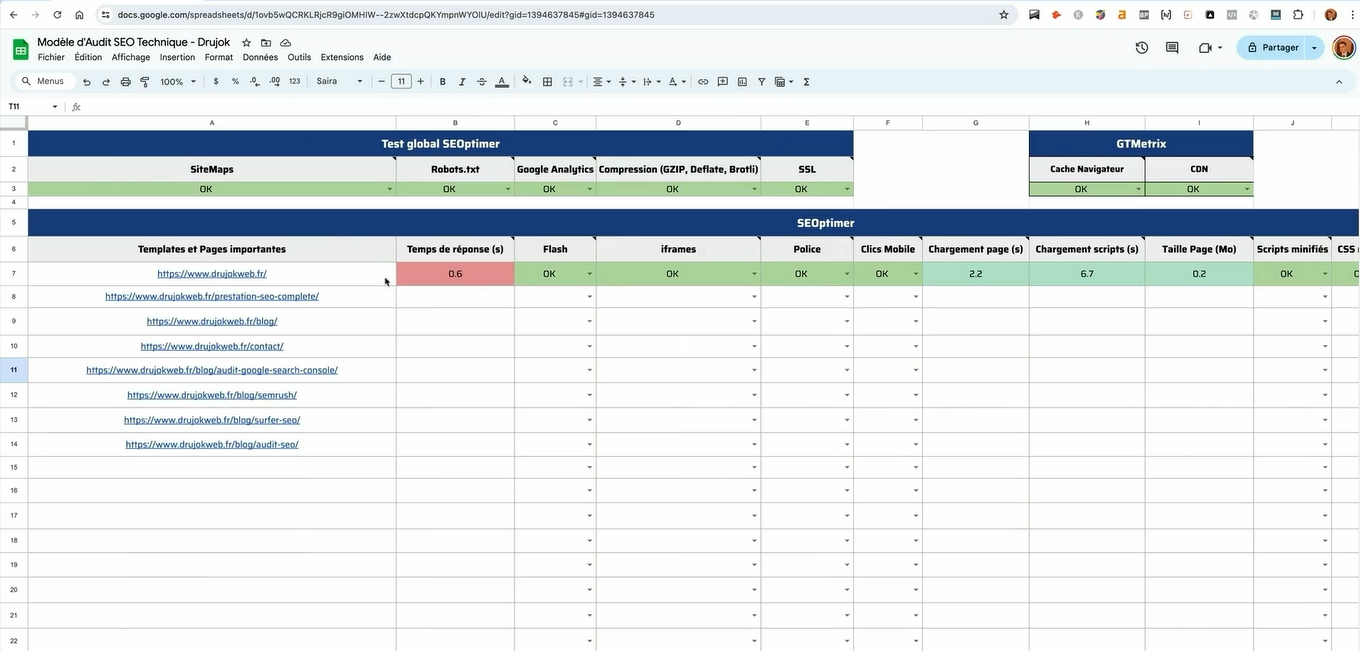Open the cell borders tool
1360x651 pixels.
pos(547,82)
